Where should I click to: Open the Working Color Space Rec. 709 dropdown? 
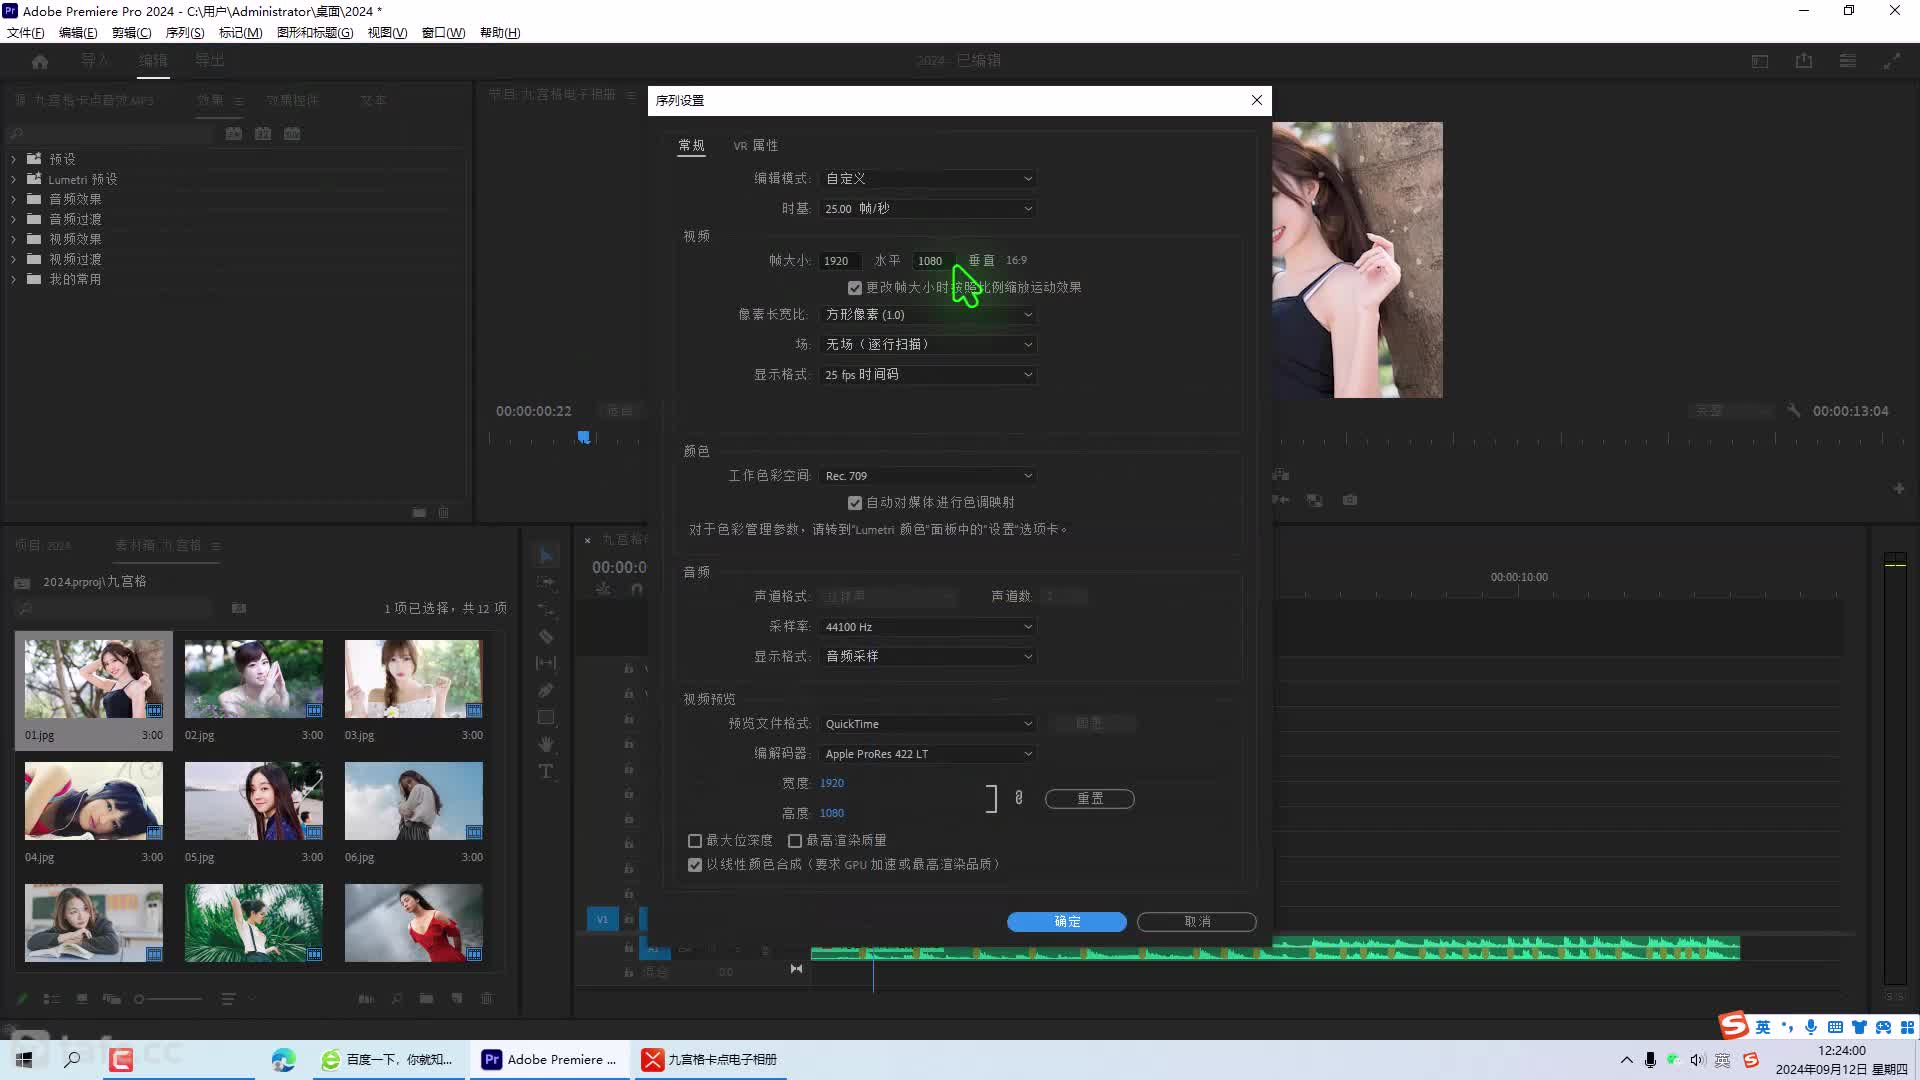point(928,475)
